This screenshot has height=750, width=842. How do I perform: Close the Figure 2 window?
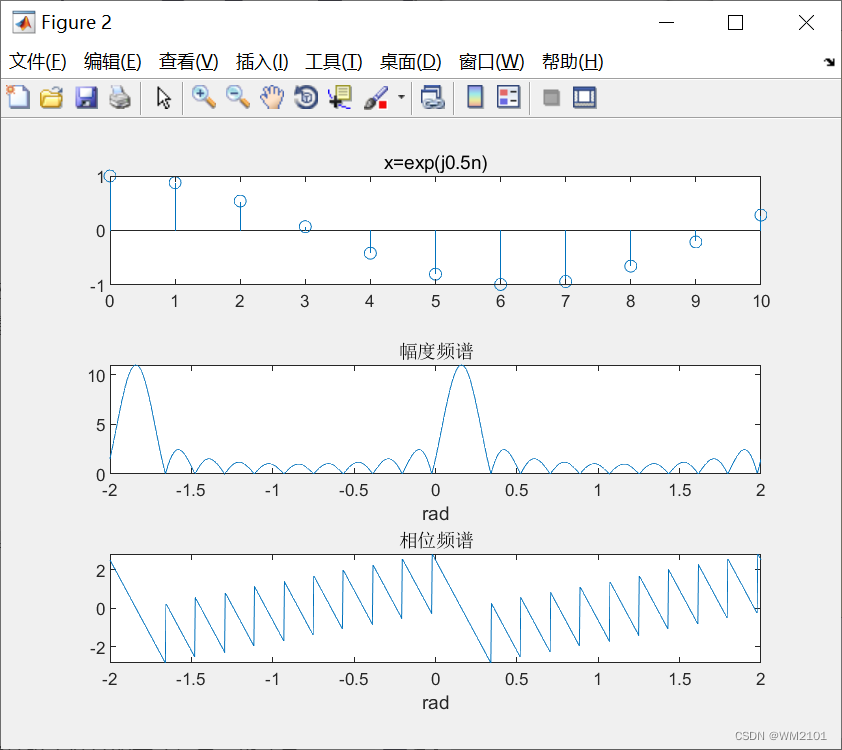(x=806, y=23)
